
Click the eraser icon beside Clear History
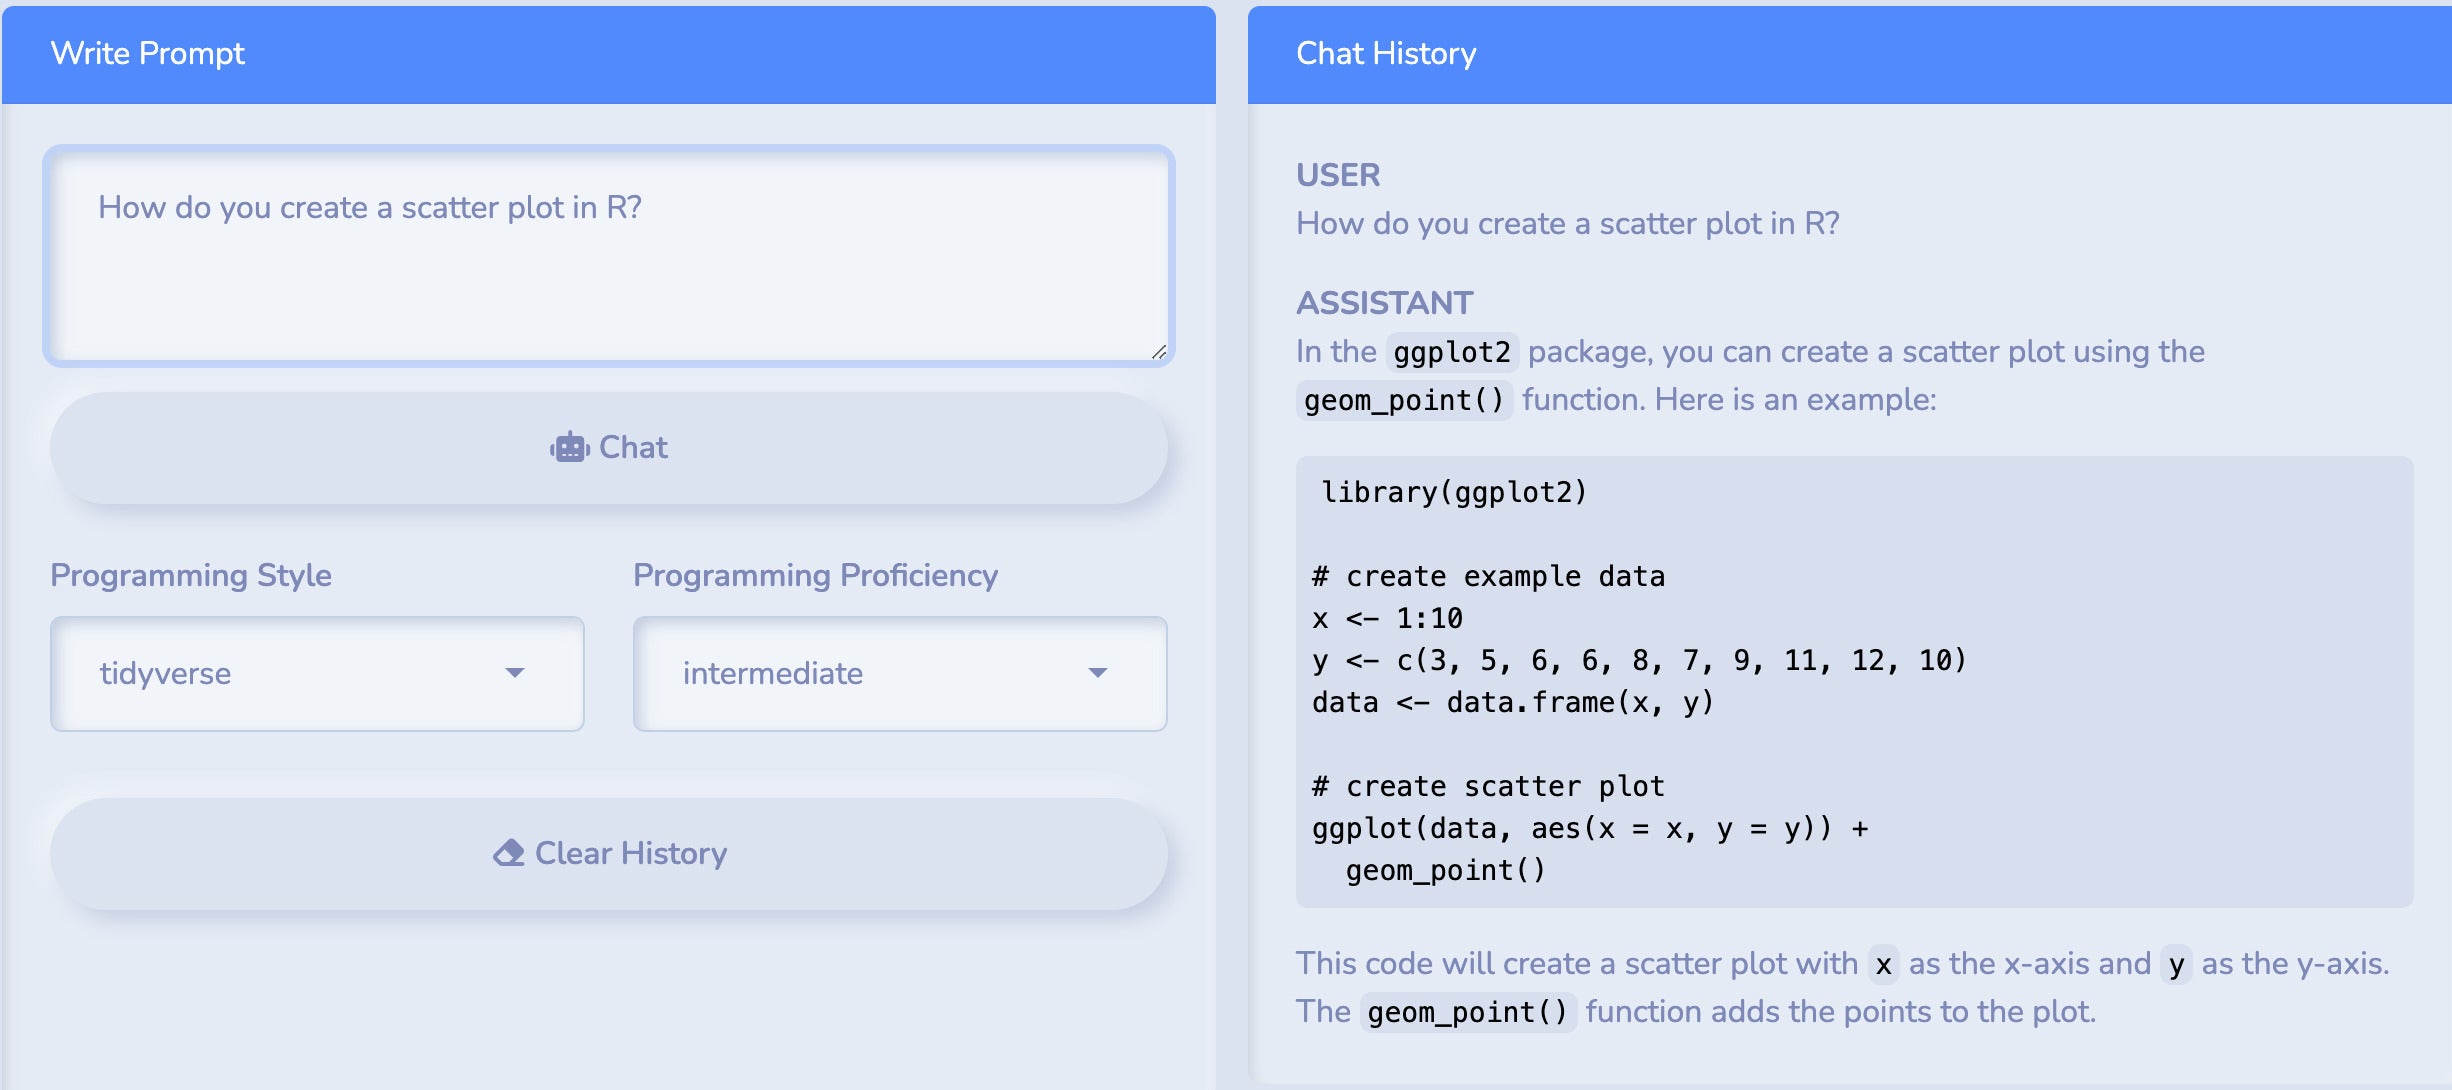[509, 853]
